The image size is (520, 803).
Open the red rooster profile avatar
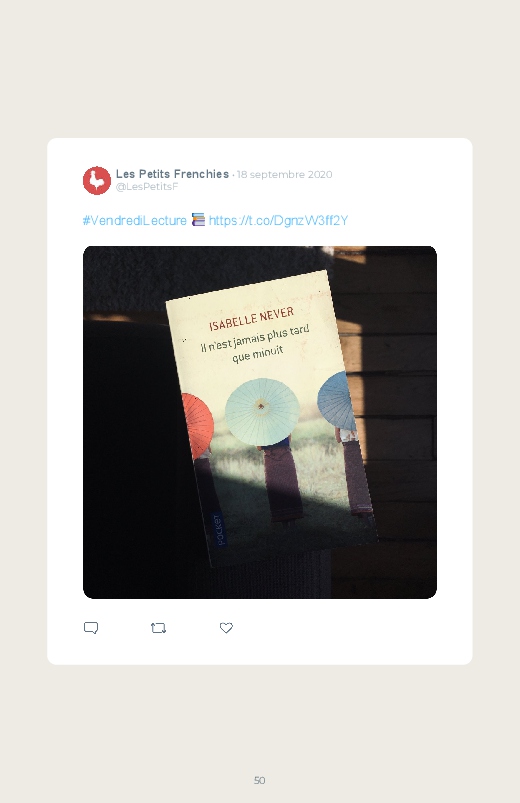[x=97, y=180]
